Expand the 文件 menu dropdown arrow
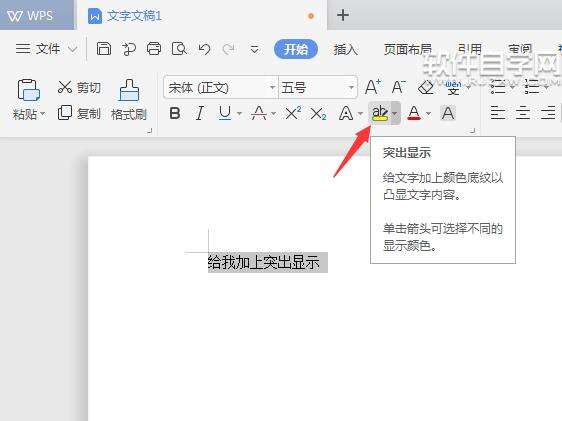Image resolution: width=562 pixels, height=421 pixels. point(73,49)
